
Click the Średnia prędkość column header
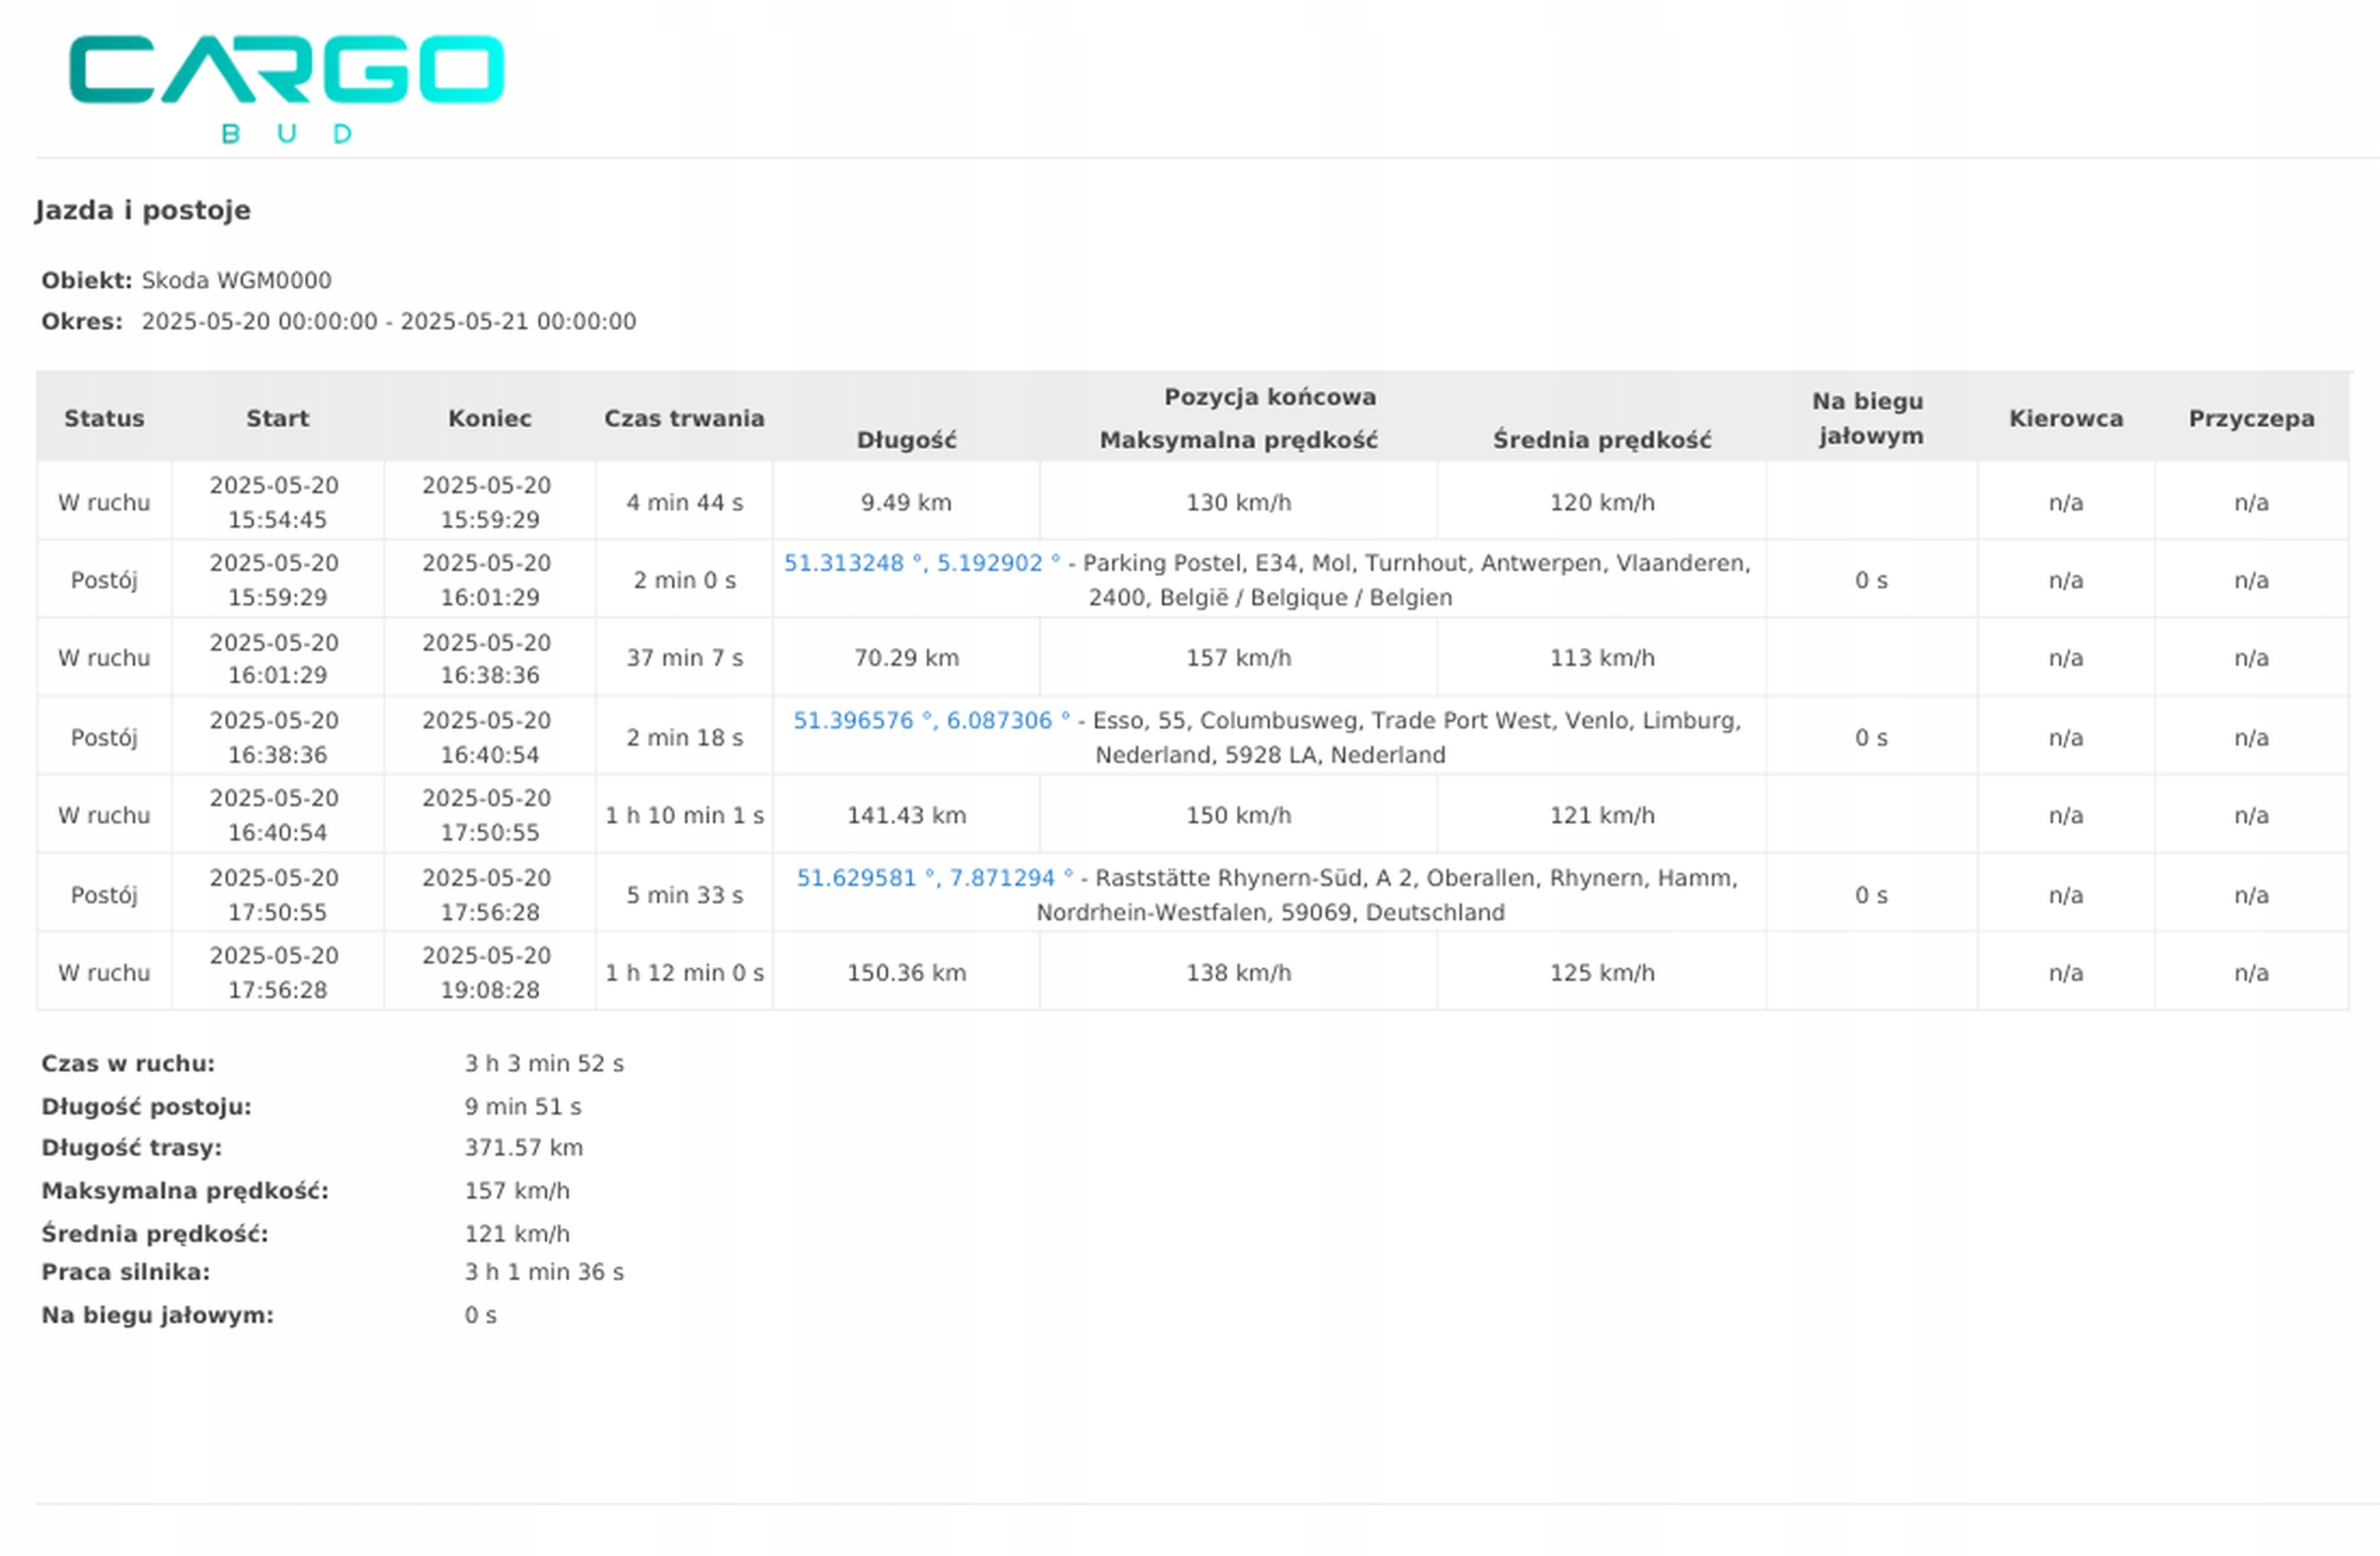(x=1601, y=440)
